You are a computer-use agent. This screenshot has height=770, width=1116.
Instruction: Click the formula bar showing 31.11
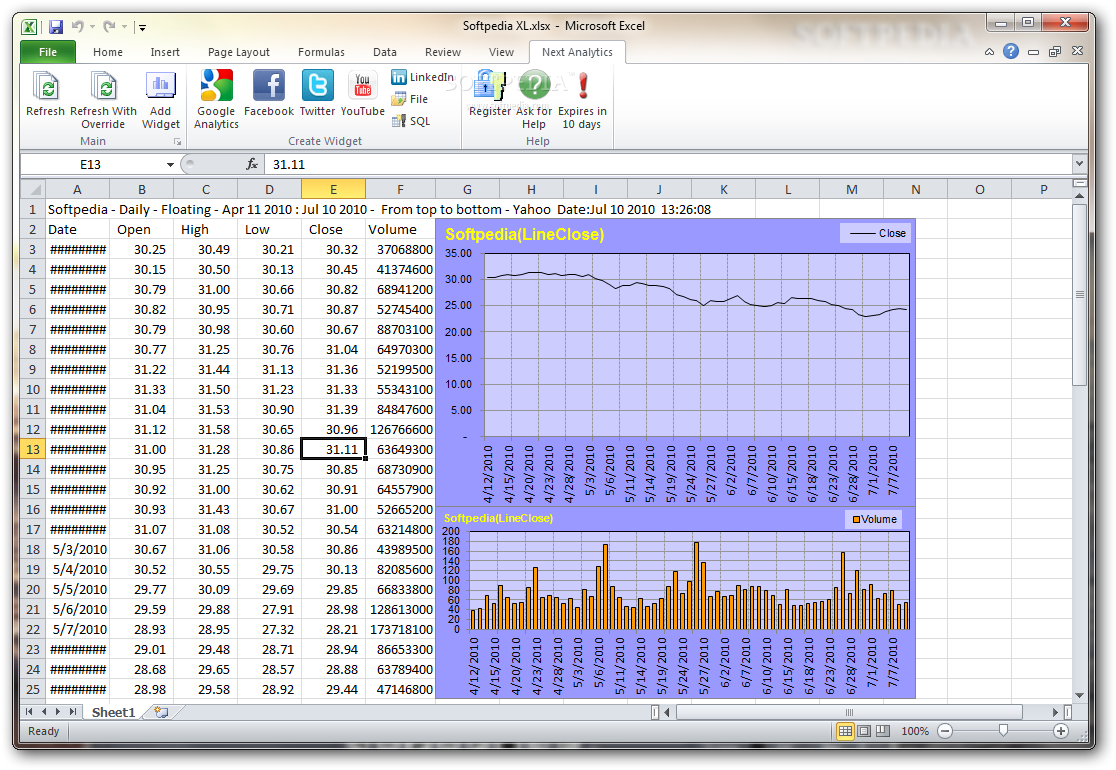[669, 164]
